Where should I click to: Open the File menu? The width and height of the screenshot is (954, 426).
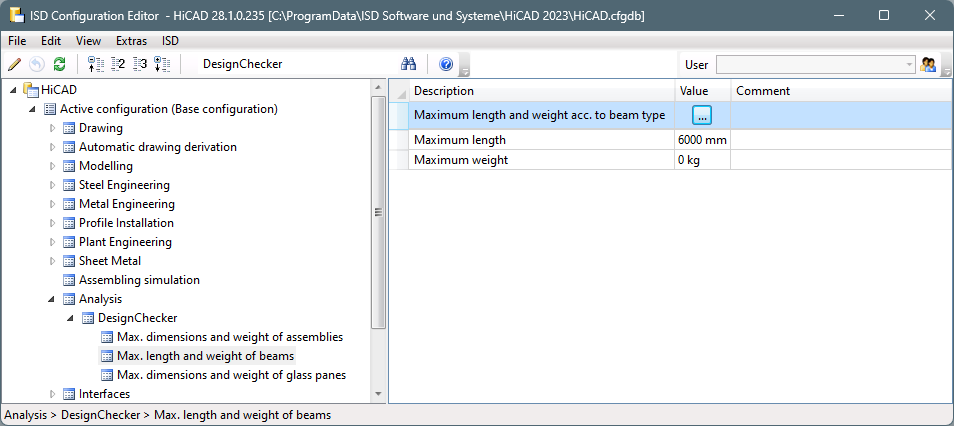[17, 41]
